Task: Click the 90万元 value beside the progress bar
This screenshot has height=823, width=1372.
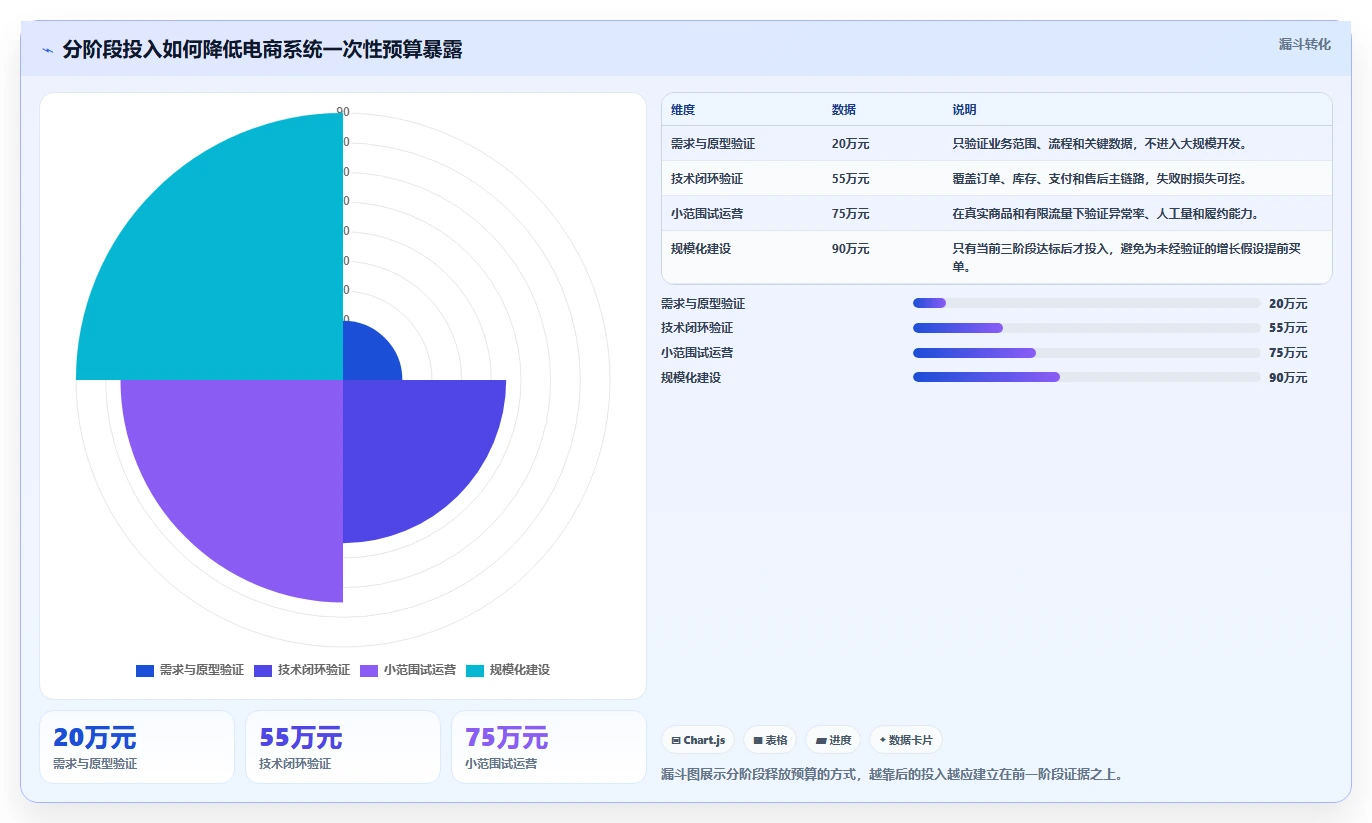Action: [x=1288, y=378]
